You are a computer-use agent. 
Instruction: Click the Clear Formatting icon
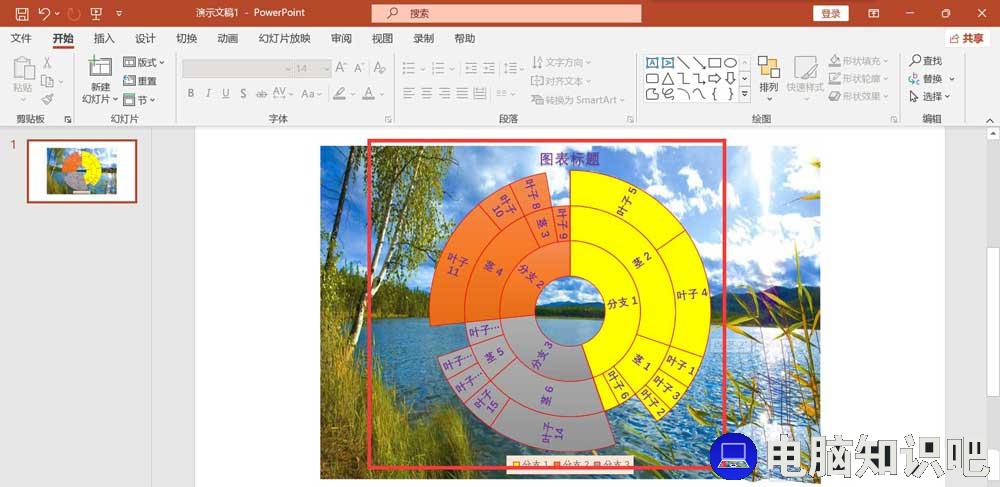pos(379,68)
